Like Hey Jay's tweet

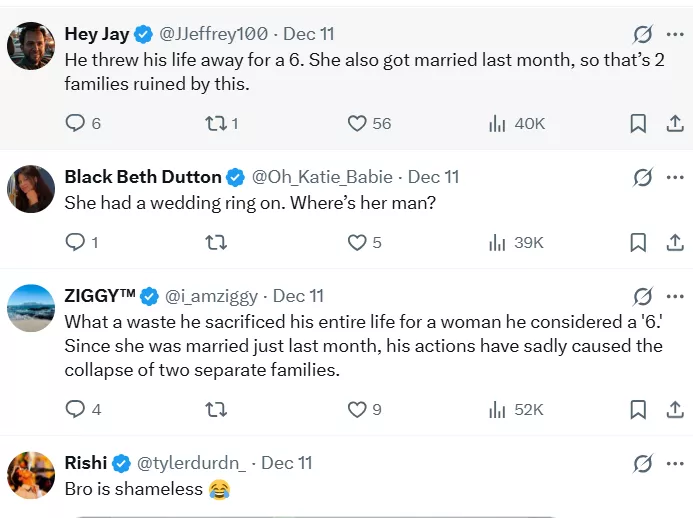(358, 123)
